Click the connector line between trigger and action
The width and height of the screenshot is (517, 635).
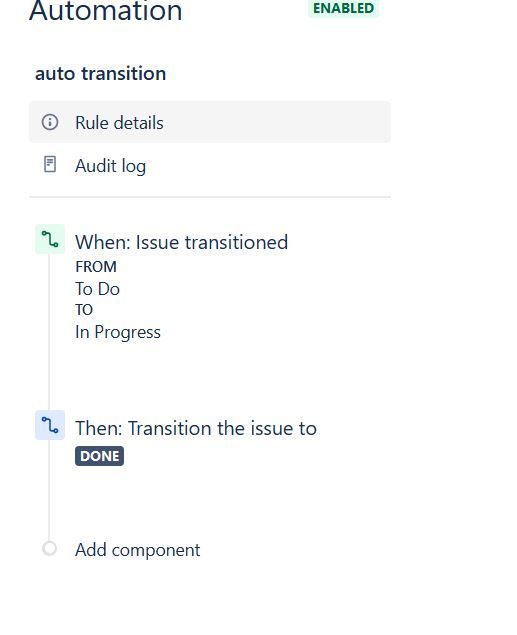click(49, 332)
